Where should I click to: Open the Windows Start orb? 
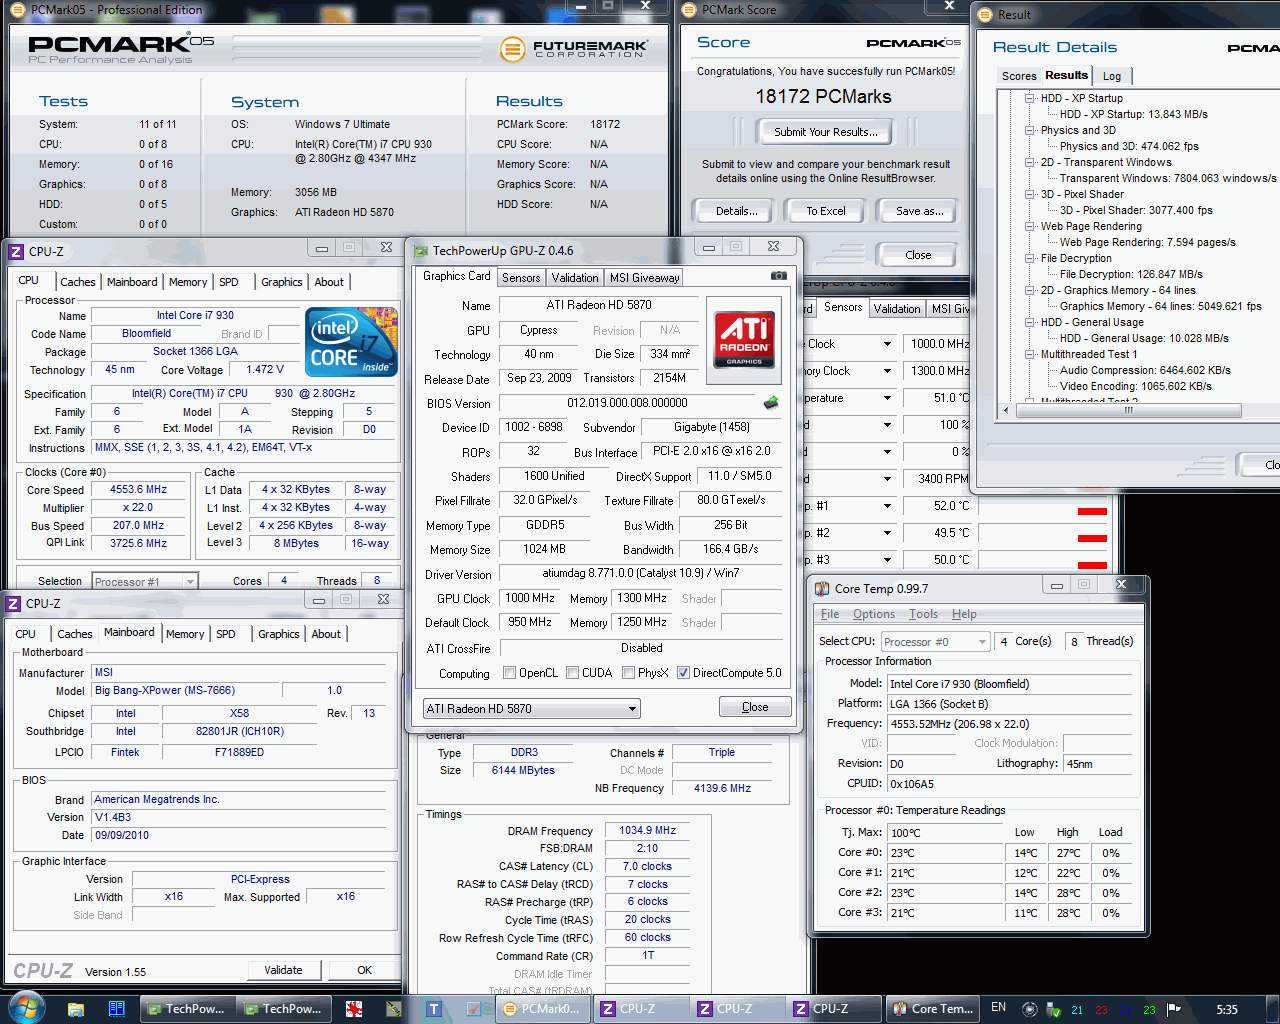(27, 1007)
